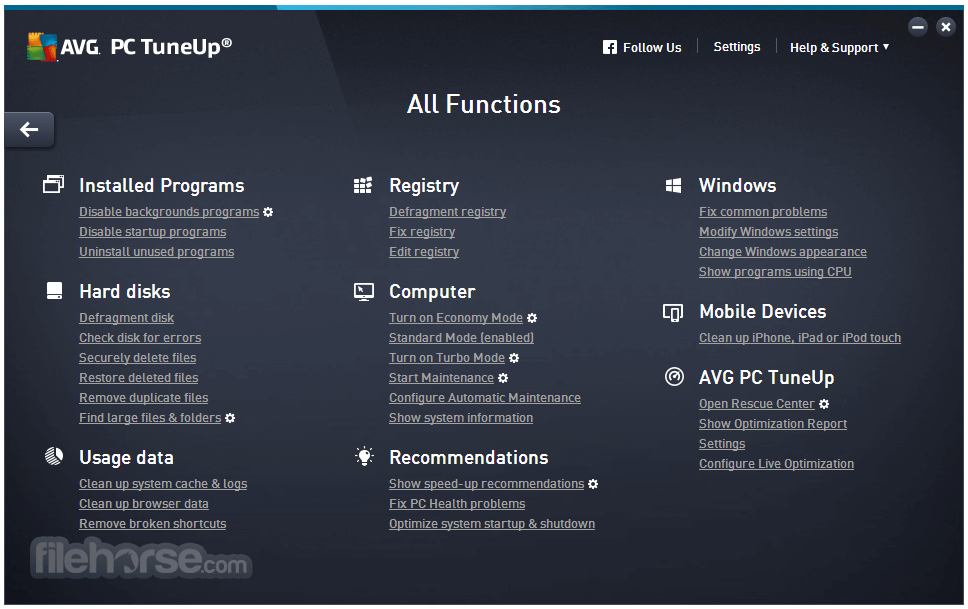This screenshot has width=968, height=609.
Task: Launch Defragment registry
Action: [x=448, y=212]
